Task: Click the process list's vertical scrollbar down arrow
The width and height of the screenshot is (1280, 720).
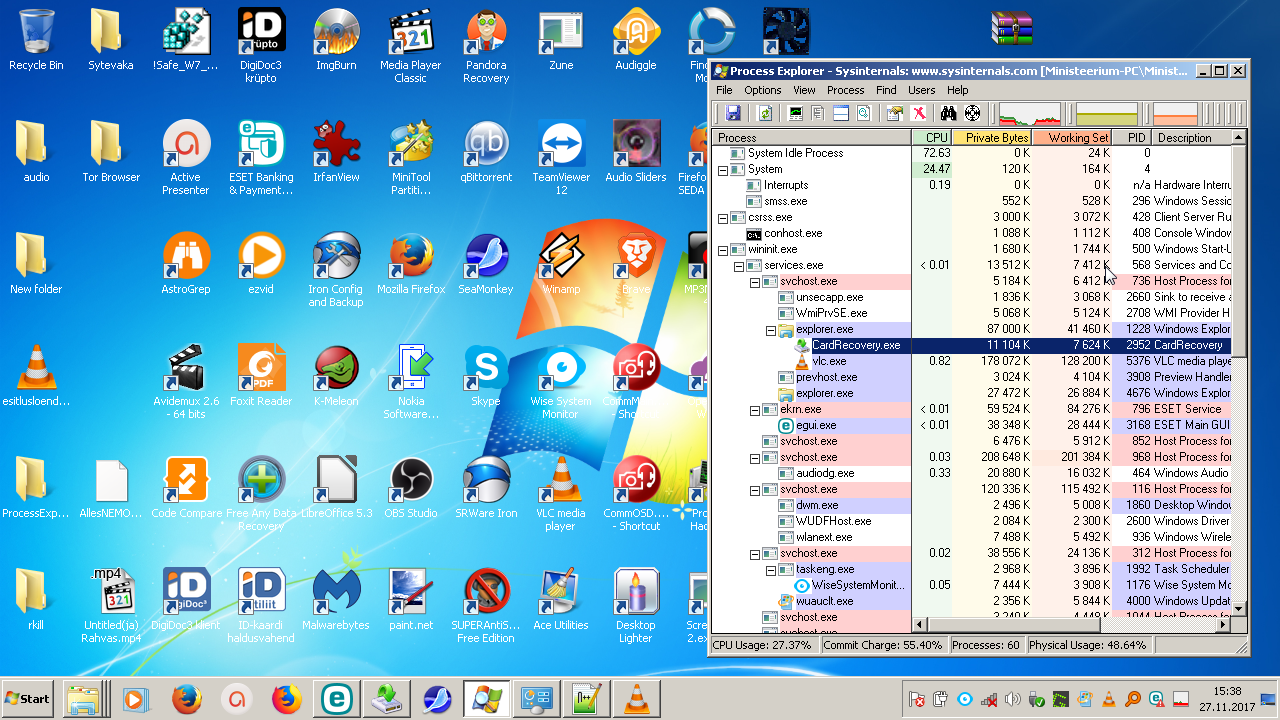Action: click(x=1239, y=608)
